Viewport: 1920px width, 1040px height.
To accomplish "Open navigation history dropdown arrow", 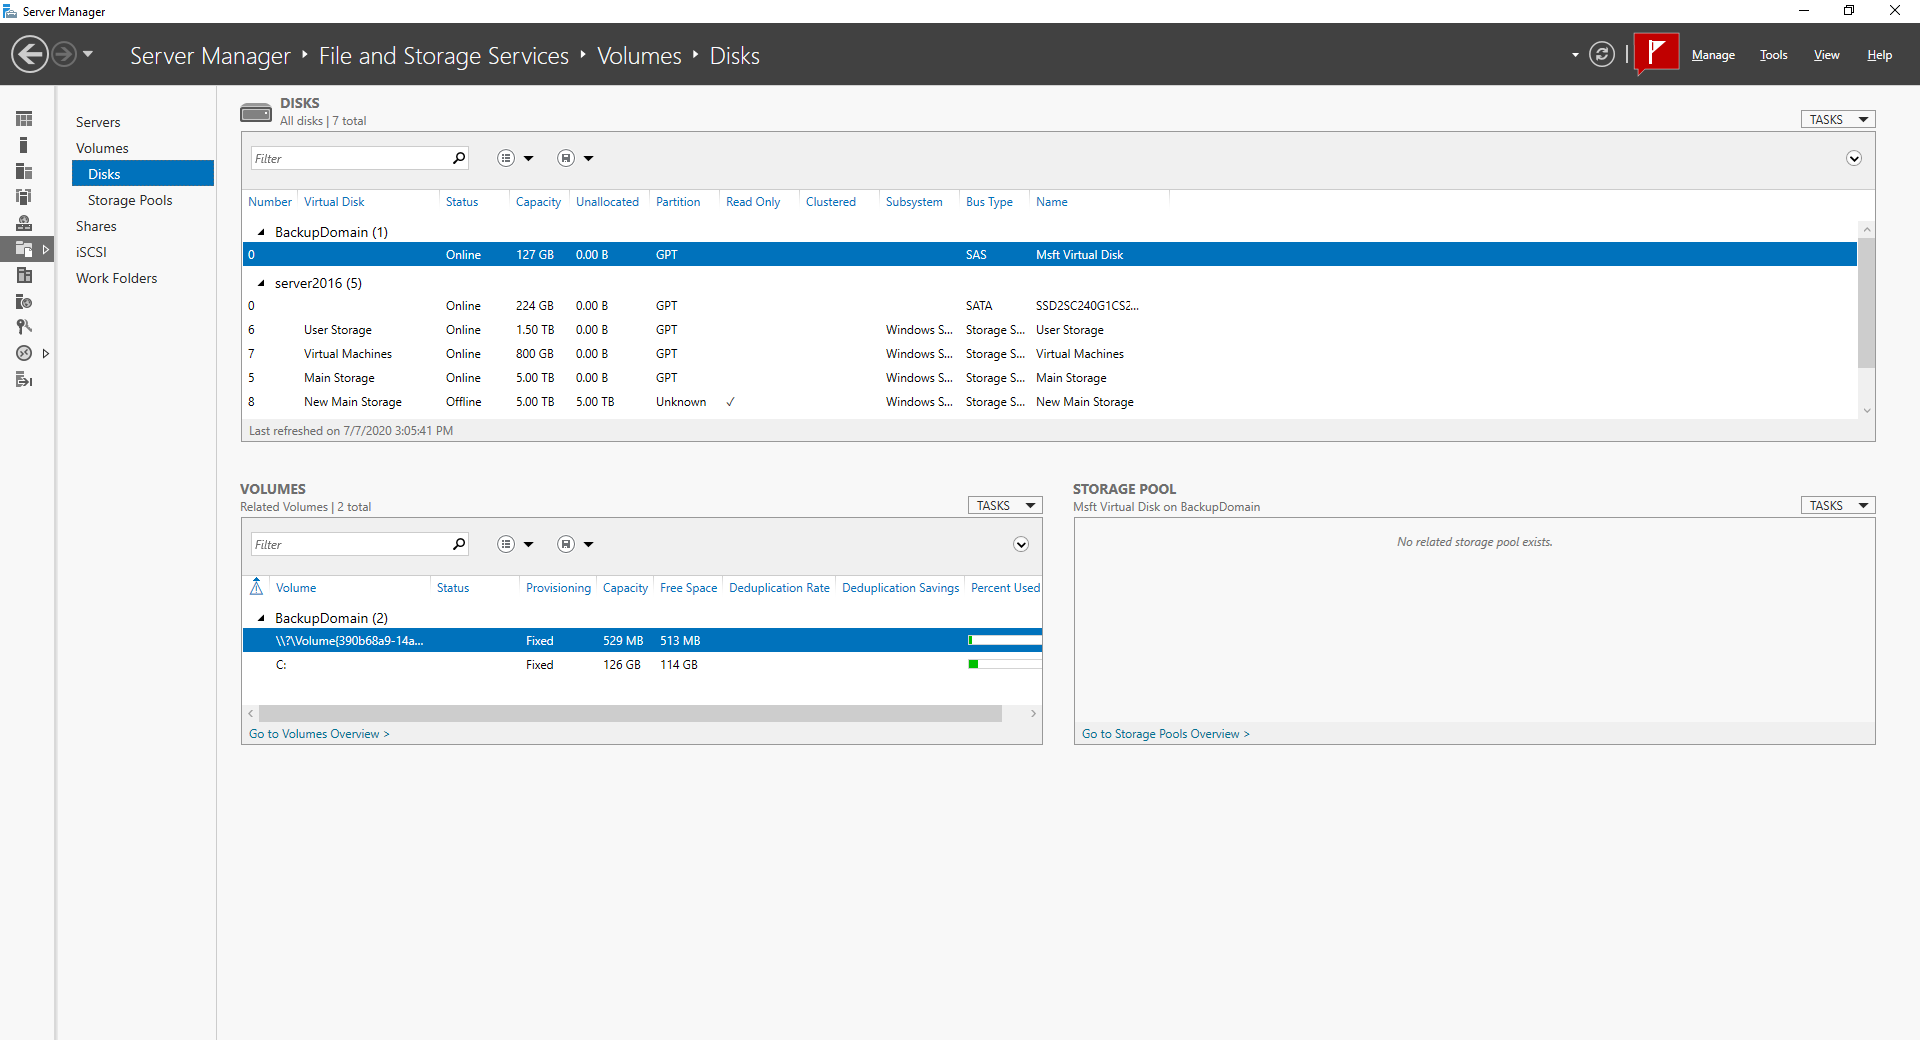I will [88, 54].
